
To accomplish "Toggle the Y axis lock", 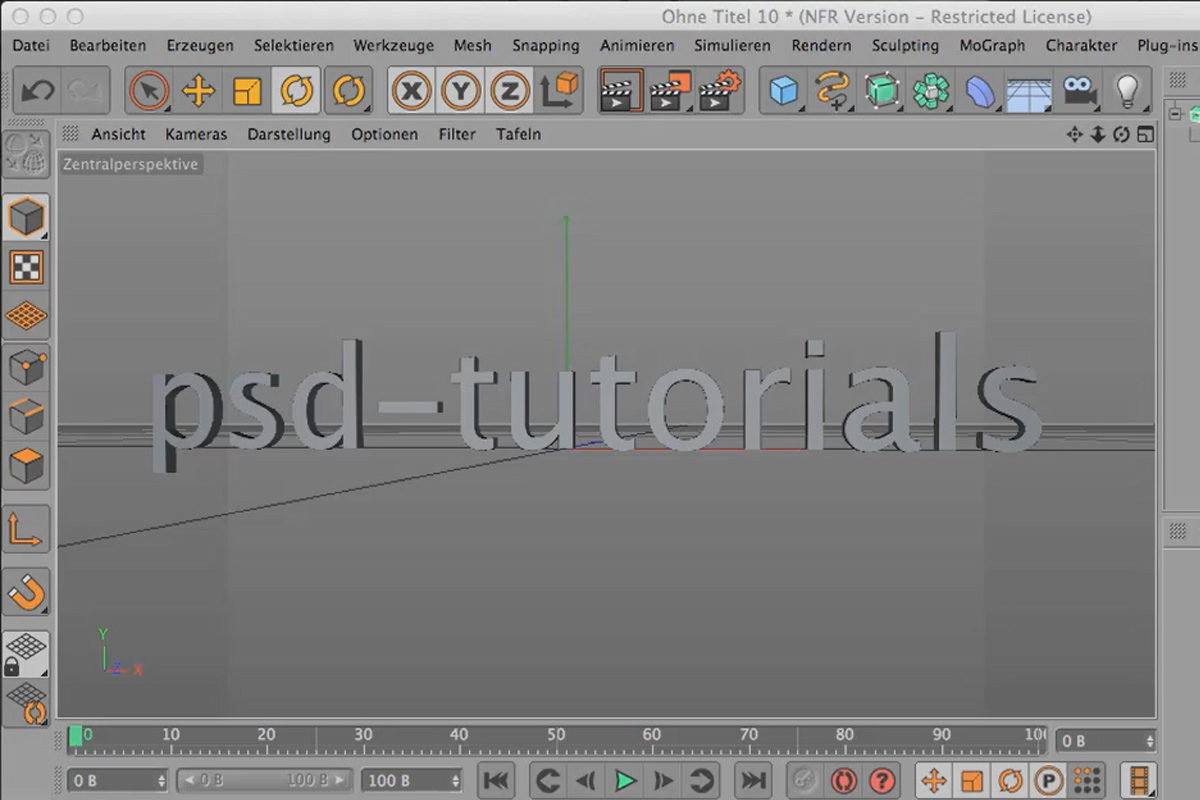I will pyautogui.click(x=460, y=92).
